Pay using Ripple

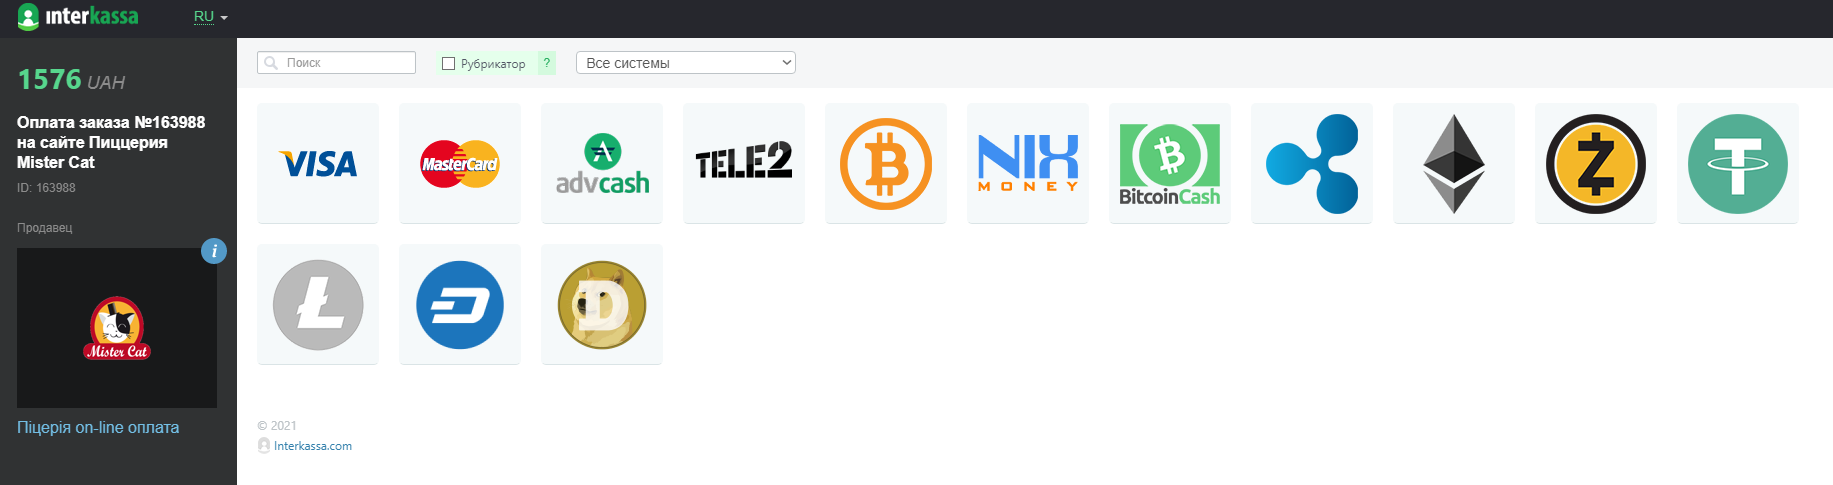(1312, 163)
